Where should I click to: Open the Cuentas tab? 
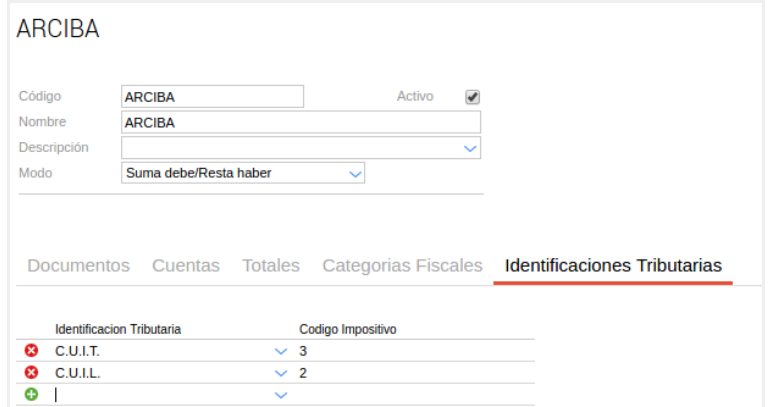click(186, 266)
